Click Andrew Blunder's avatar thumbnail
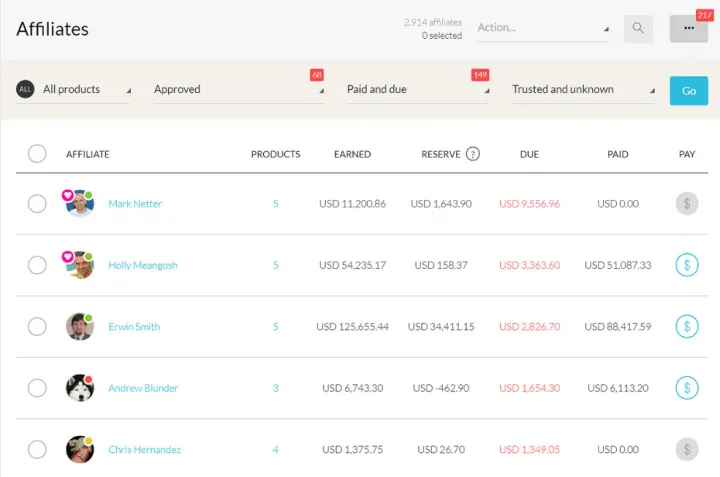This screenshot has height=477, width=720. [80, 388]
